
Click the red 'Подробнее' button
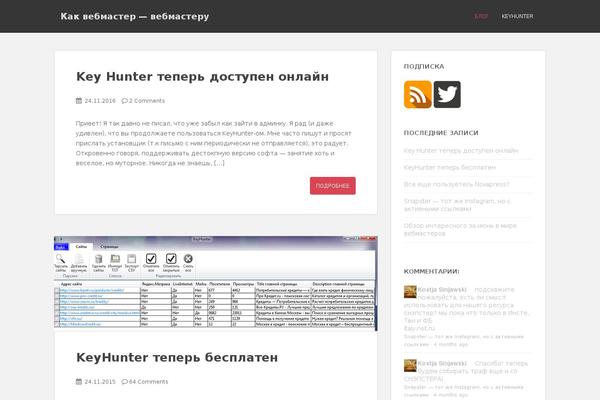tap(333, 186)
